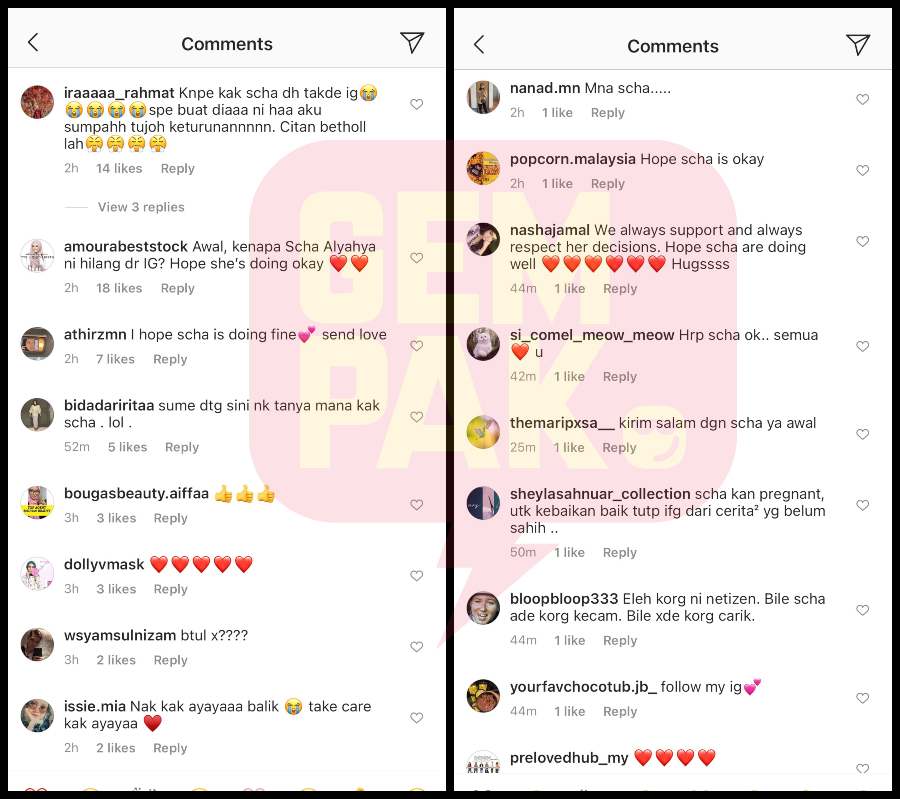This screenshot has width=900, height=799.
Task: Reply to themaripxsa__ comment
Action: coord(619,448)
